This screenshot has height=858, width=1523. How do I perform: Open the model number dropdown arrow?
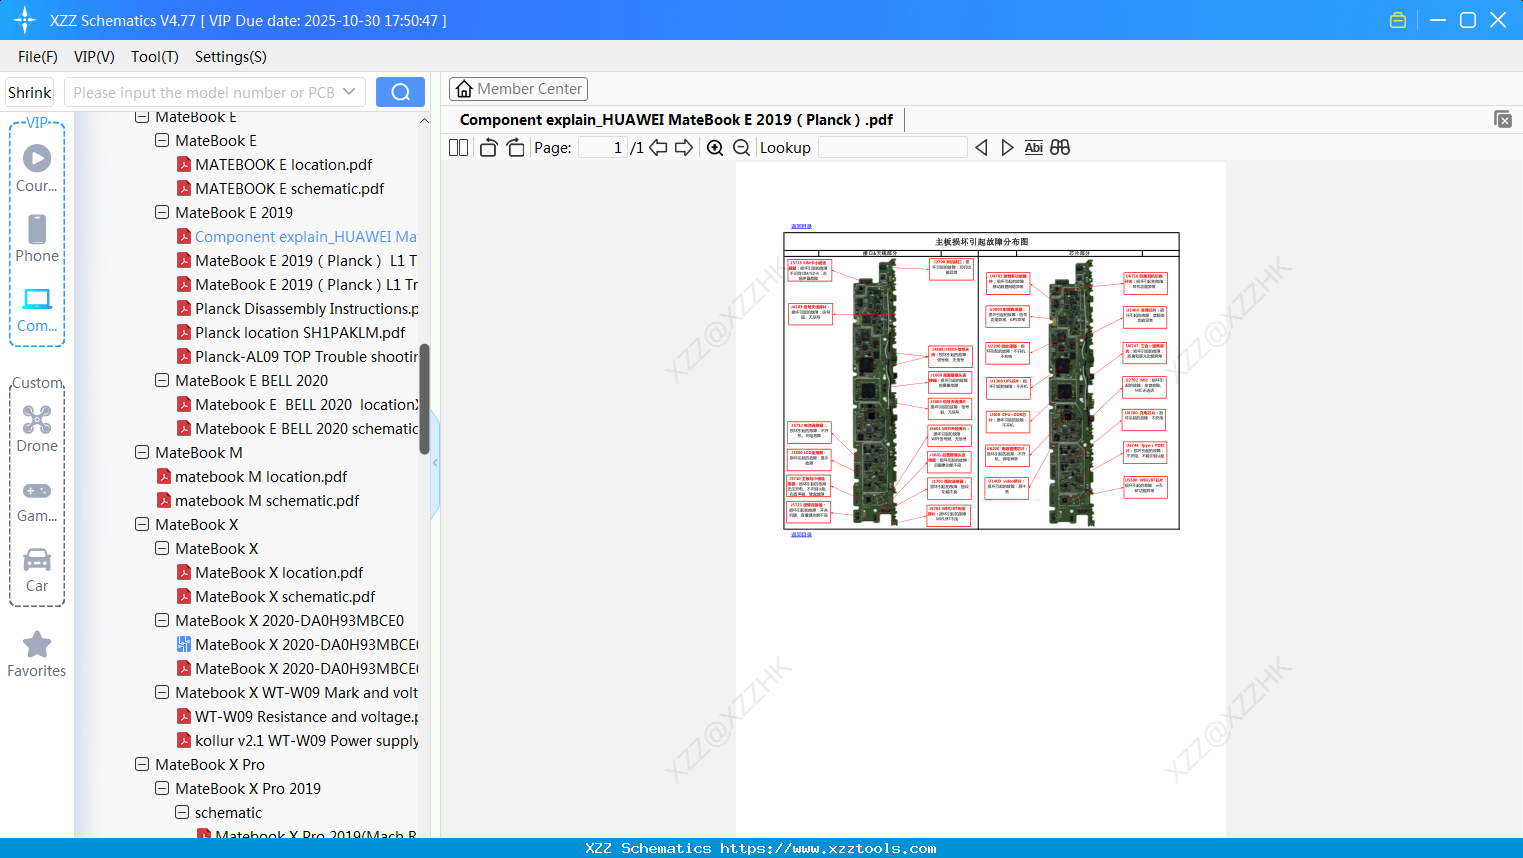[349, 92]
